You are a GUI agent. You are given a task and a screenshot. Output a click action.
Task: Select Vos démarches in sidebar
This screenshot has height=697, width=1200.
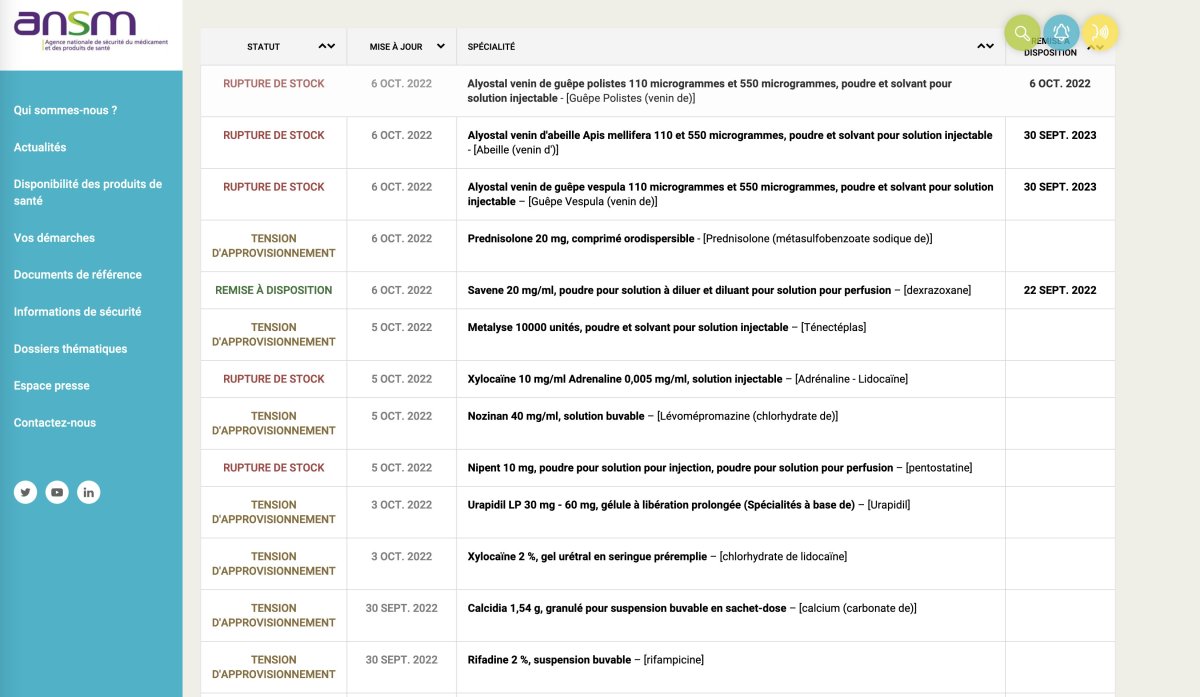click(x=54, y=238)
